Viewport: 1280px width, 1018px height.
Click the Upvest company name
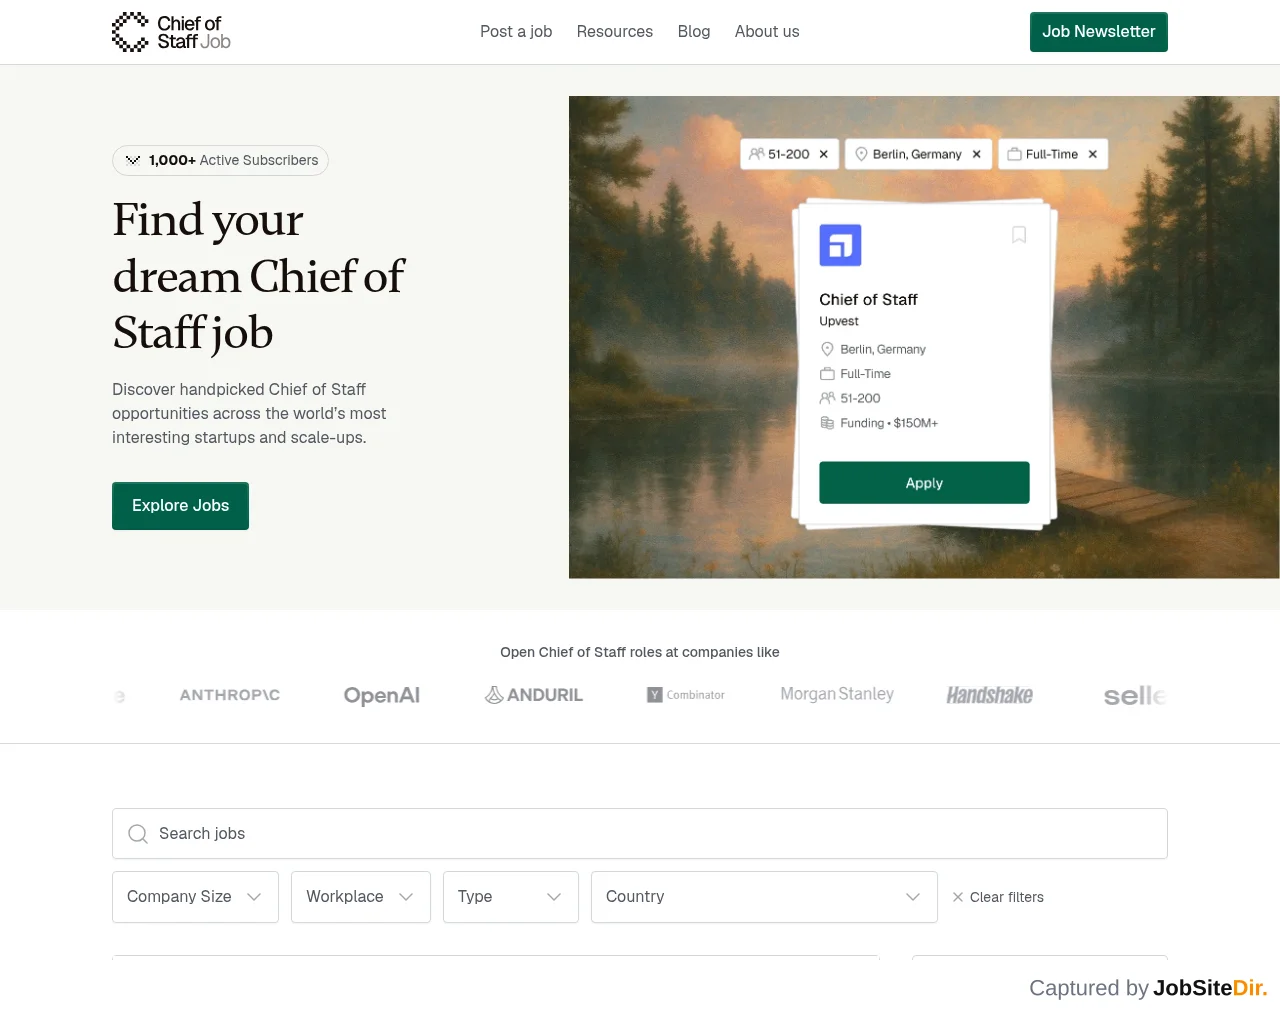tap(839, 321)
